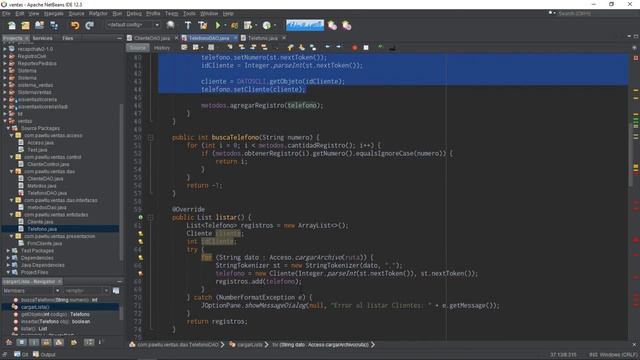Click the Output button in status bar
640x360 pixels.
click(x=44, y=355)
